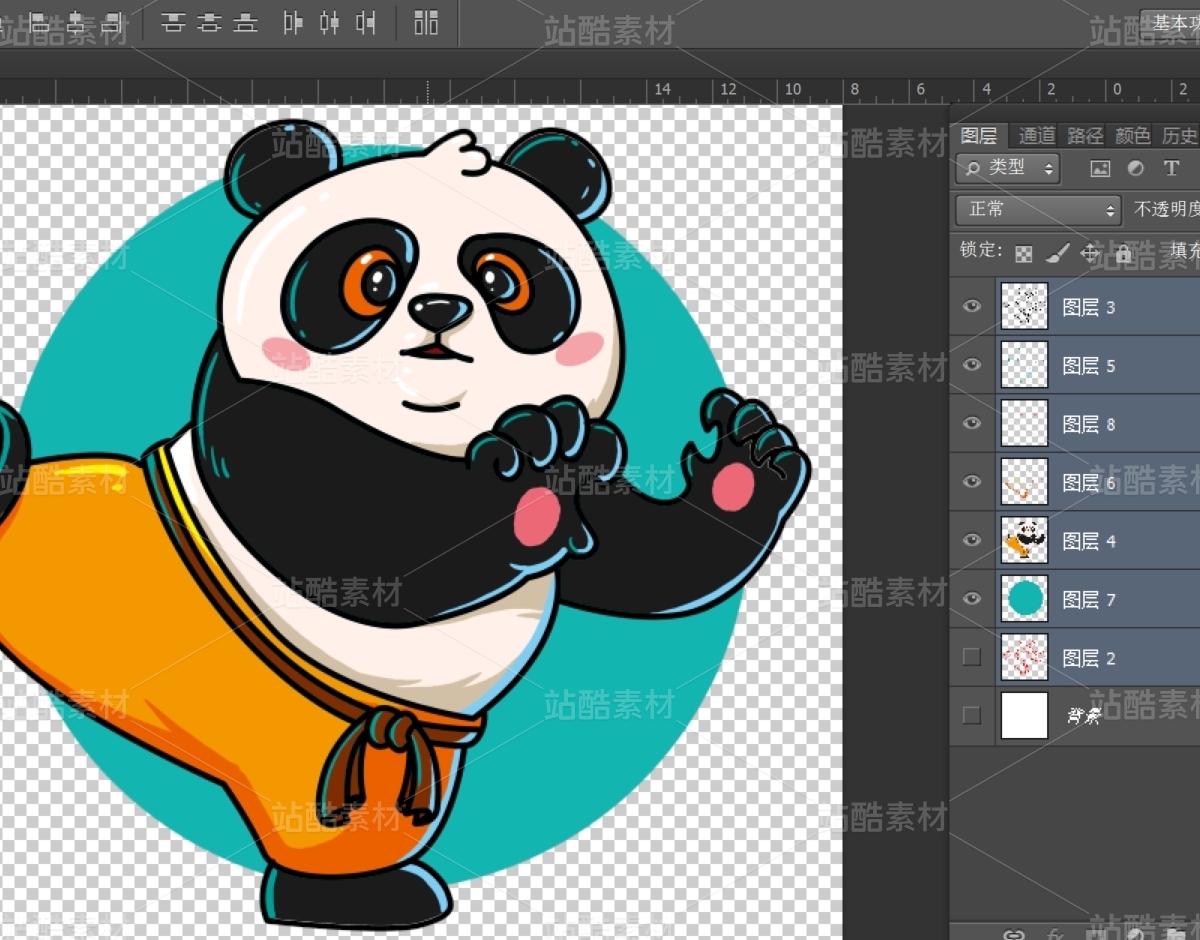
Task: Select layer name 图层 2
Action: [1089, 658]
